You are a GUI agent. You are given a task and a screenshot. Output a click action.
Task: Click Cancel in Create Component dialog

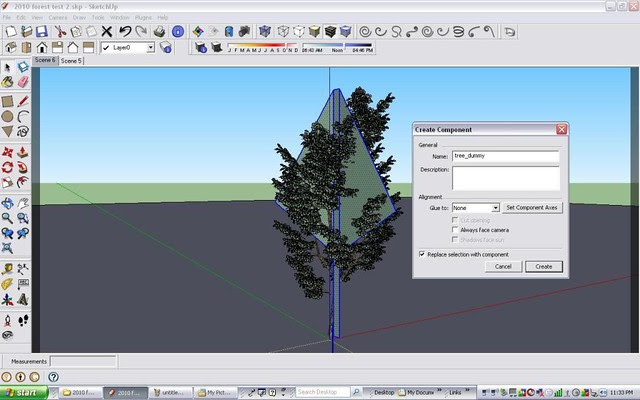[x=503, y=267]
